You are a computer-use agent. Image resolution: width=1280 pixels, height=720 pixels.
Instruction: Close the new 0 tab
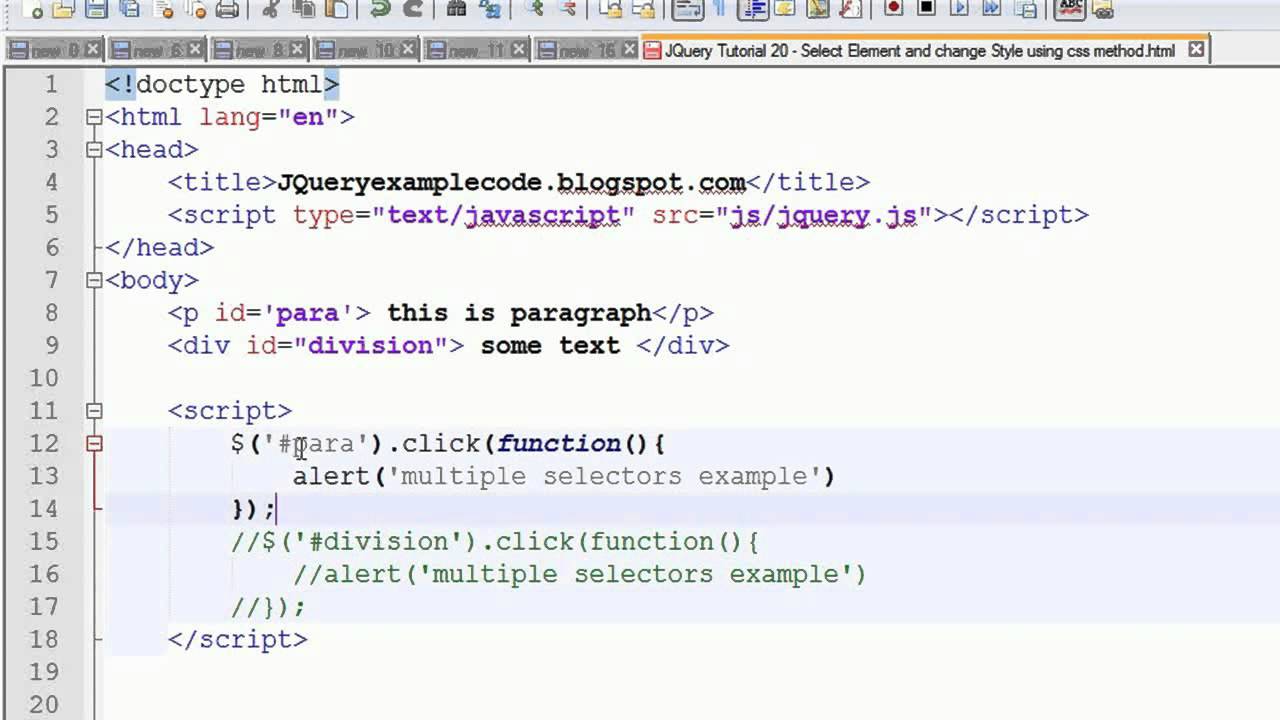[x=93, y=49]
